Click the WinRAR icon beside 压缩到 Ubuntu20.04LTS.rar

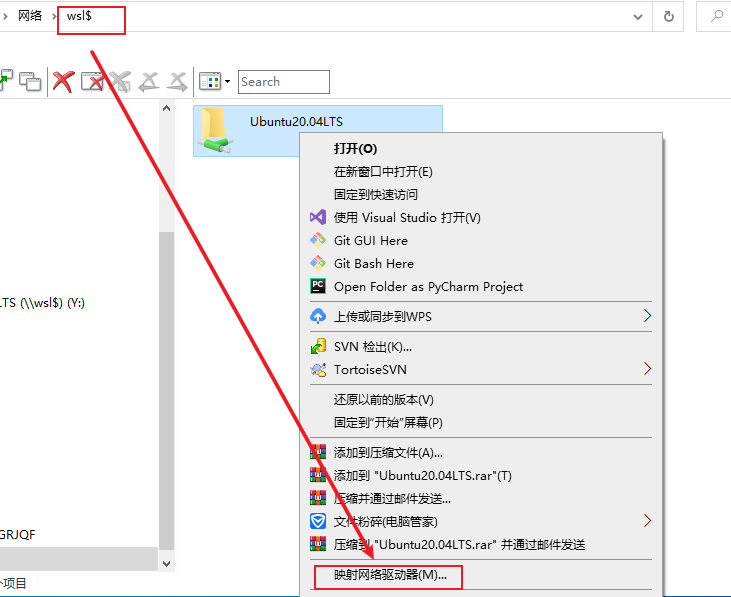(x=318, y=543)
